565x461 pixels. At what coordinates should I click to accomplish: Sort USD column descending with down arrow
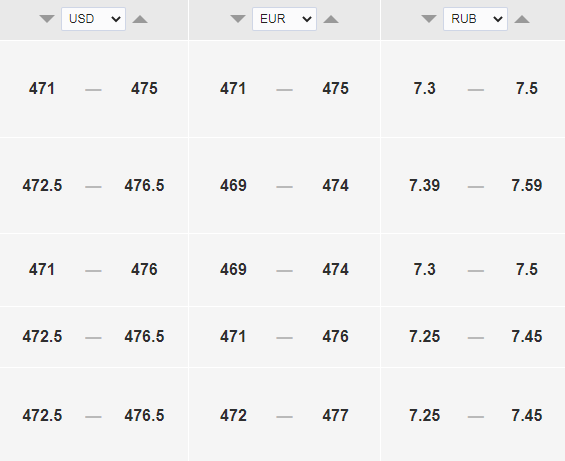(x=47, y=19)
